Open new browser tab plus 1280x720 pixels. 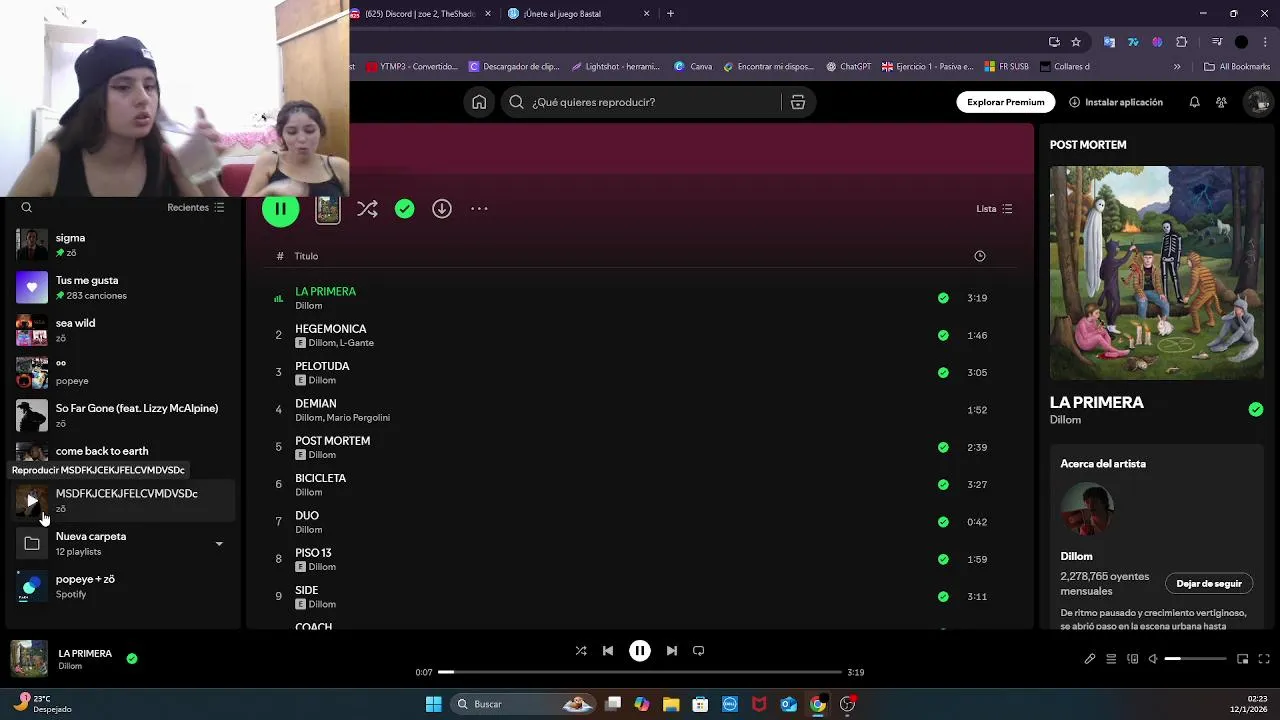tap(670, 14)
